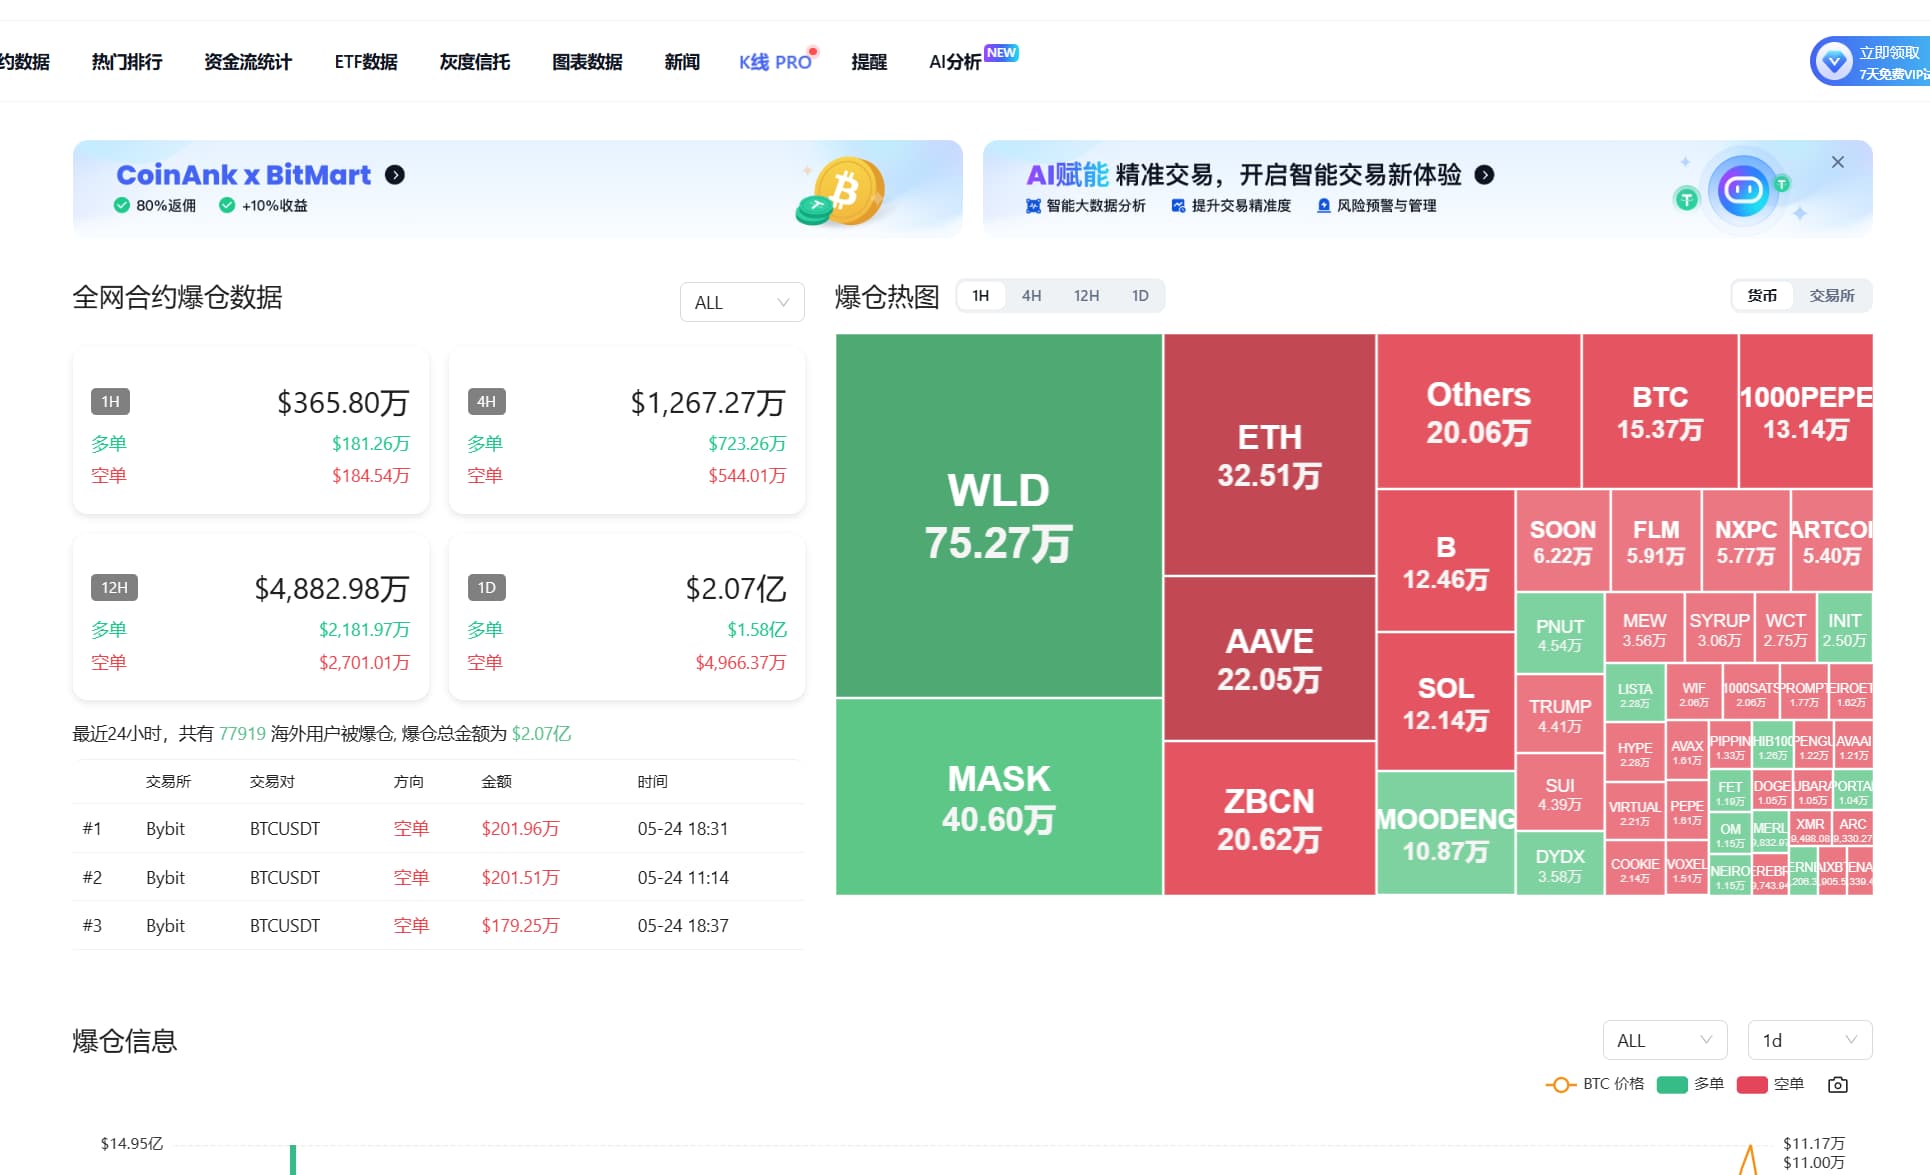Switch the heatmap timeframe to 4H
The image size is (1930, 1175).
1031,295
